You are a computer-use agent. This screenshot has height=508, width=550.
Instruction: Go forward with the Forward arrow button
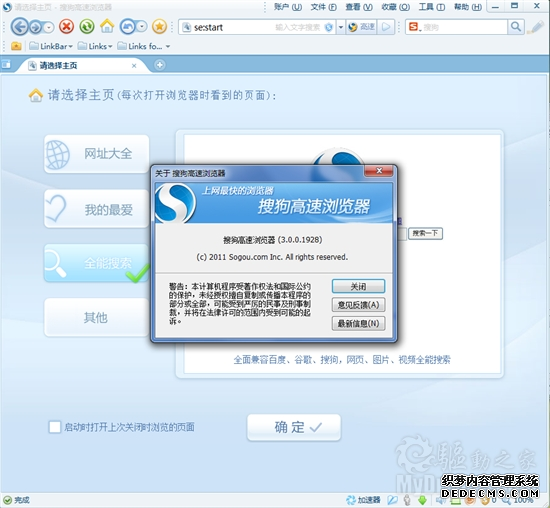pos(35,27)
